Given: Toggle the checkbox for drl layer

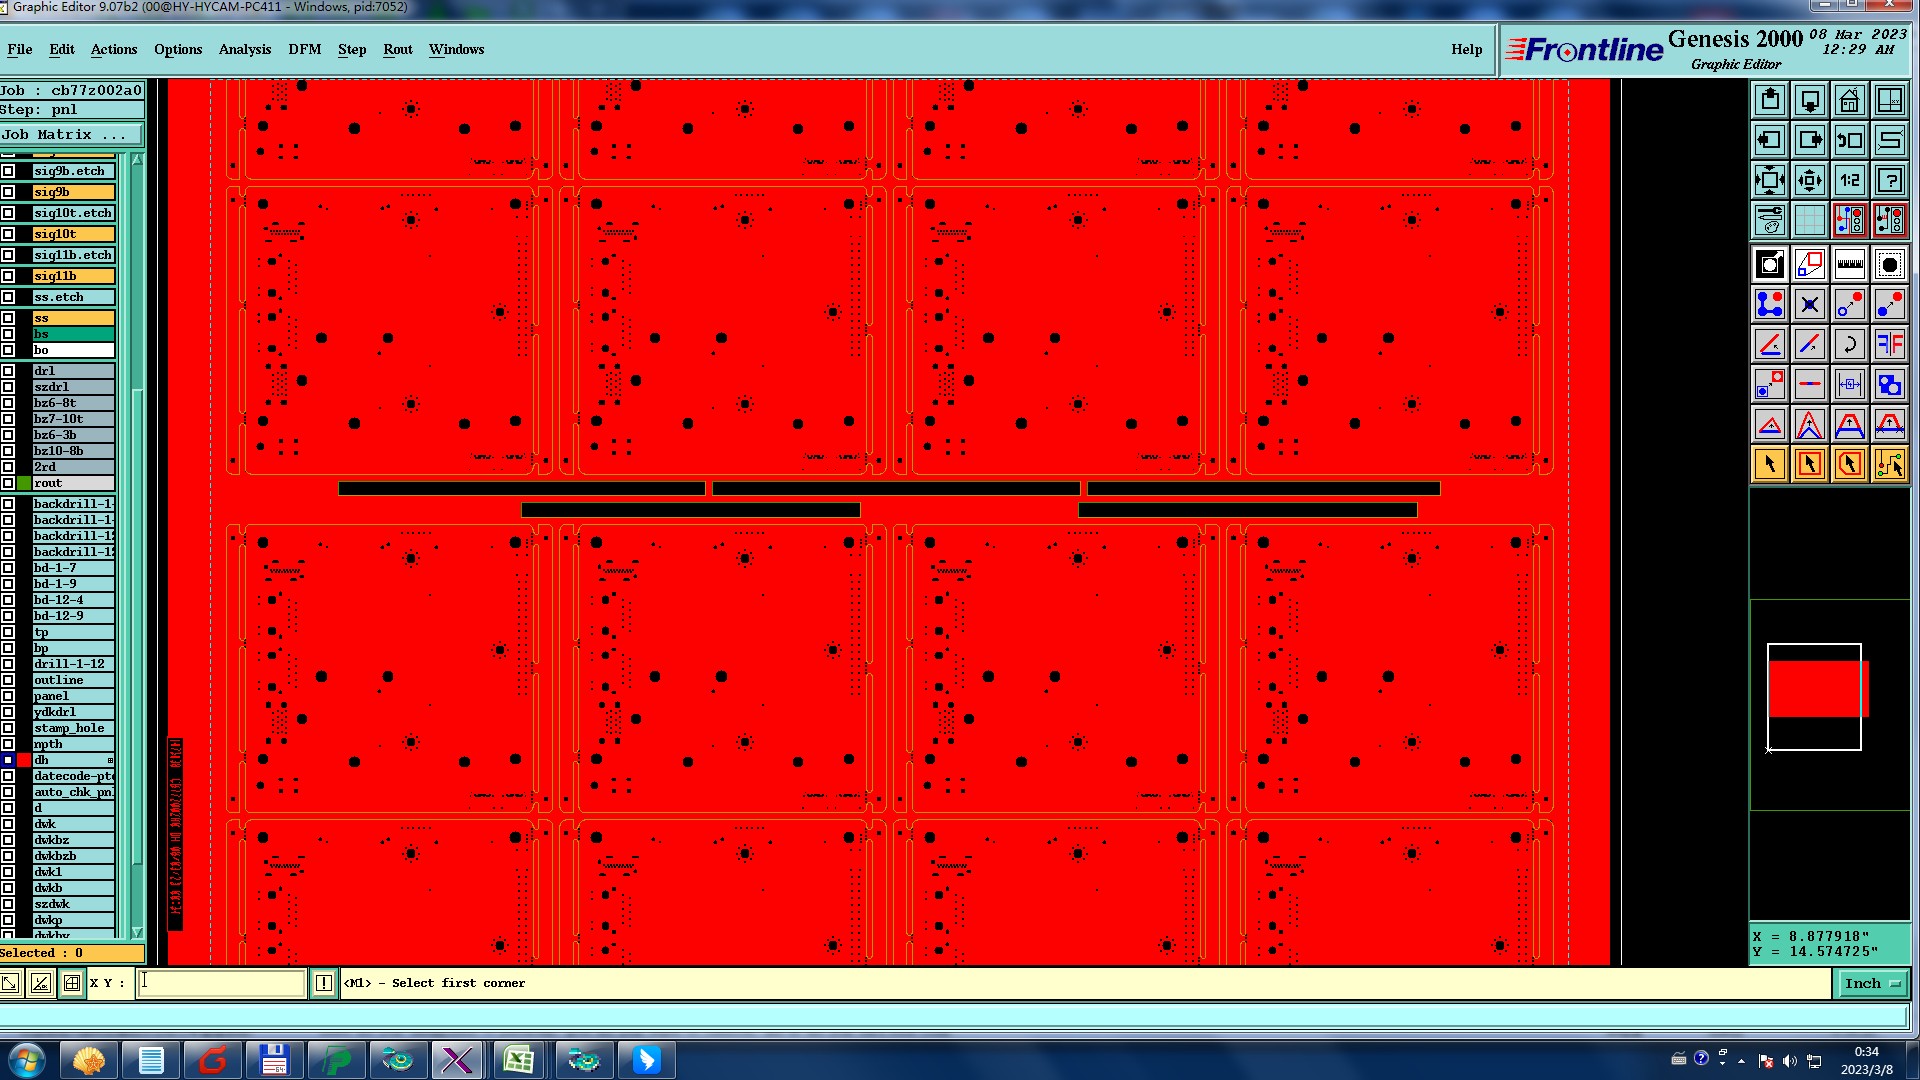Looking at the screenshot, I should [x=9, y=371].
